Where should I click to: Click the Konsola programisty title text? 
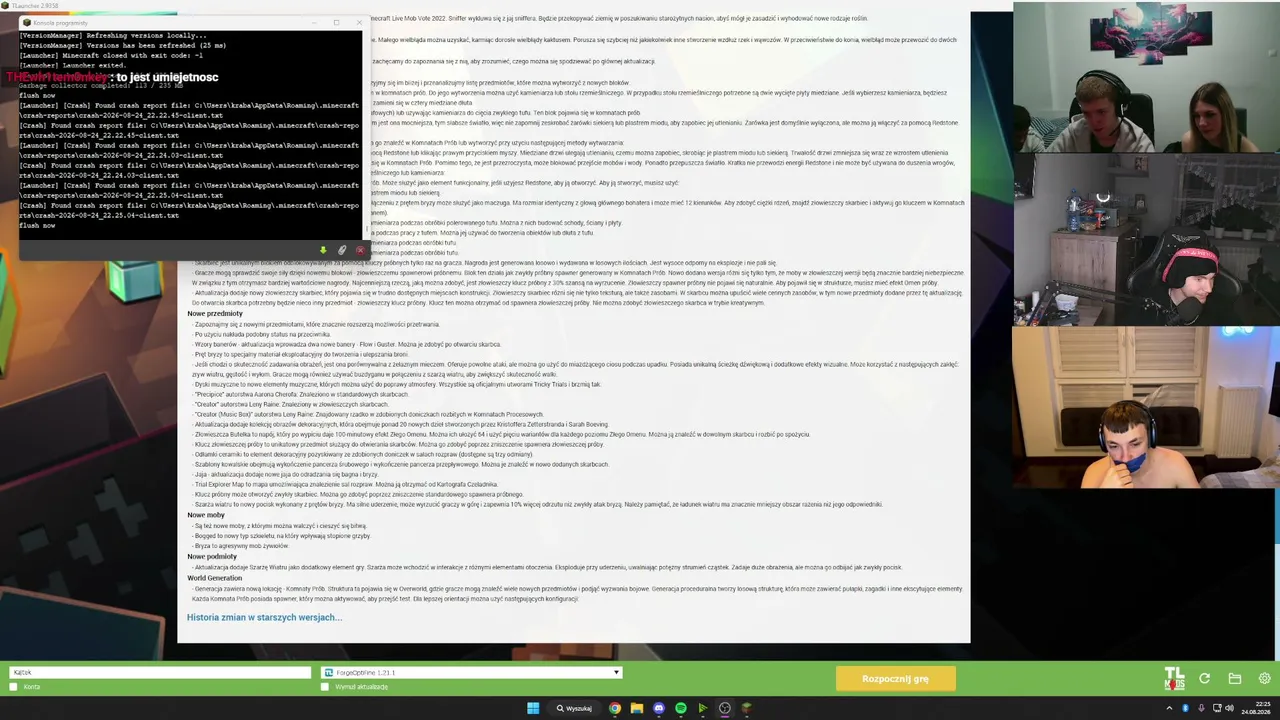click(x=60, y=22)
